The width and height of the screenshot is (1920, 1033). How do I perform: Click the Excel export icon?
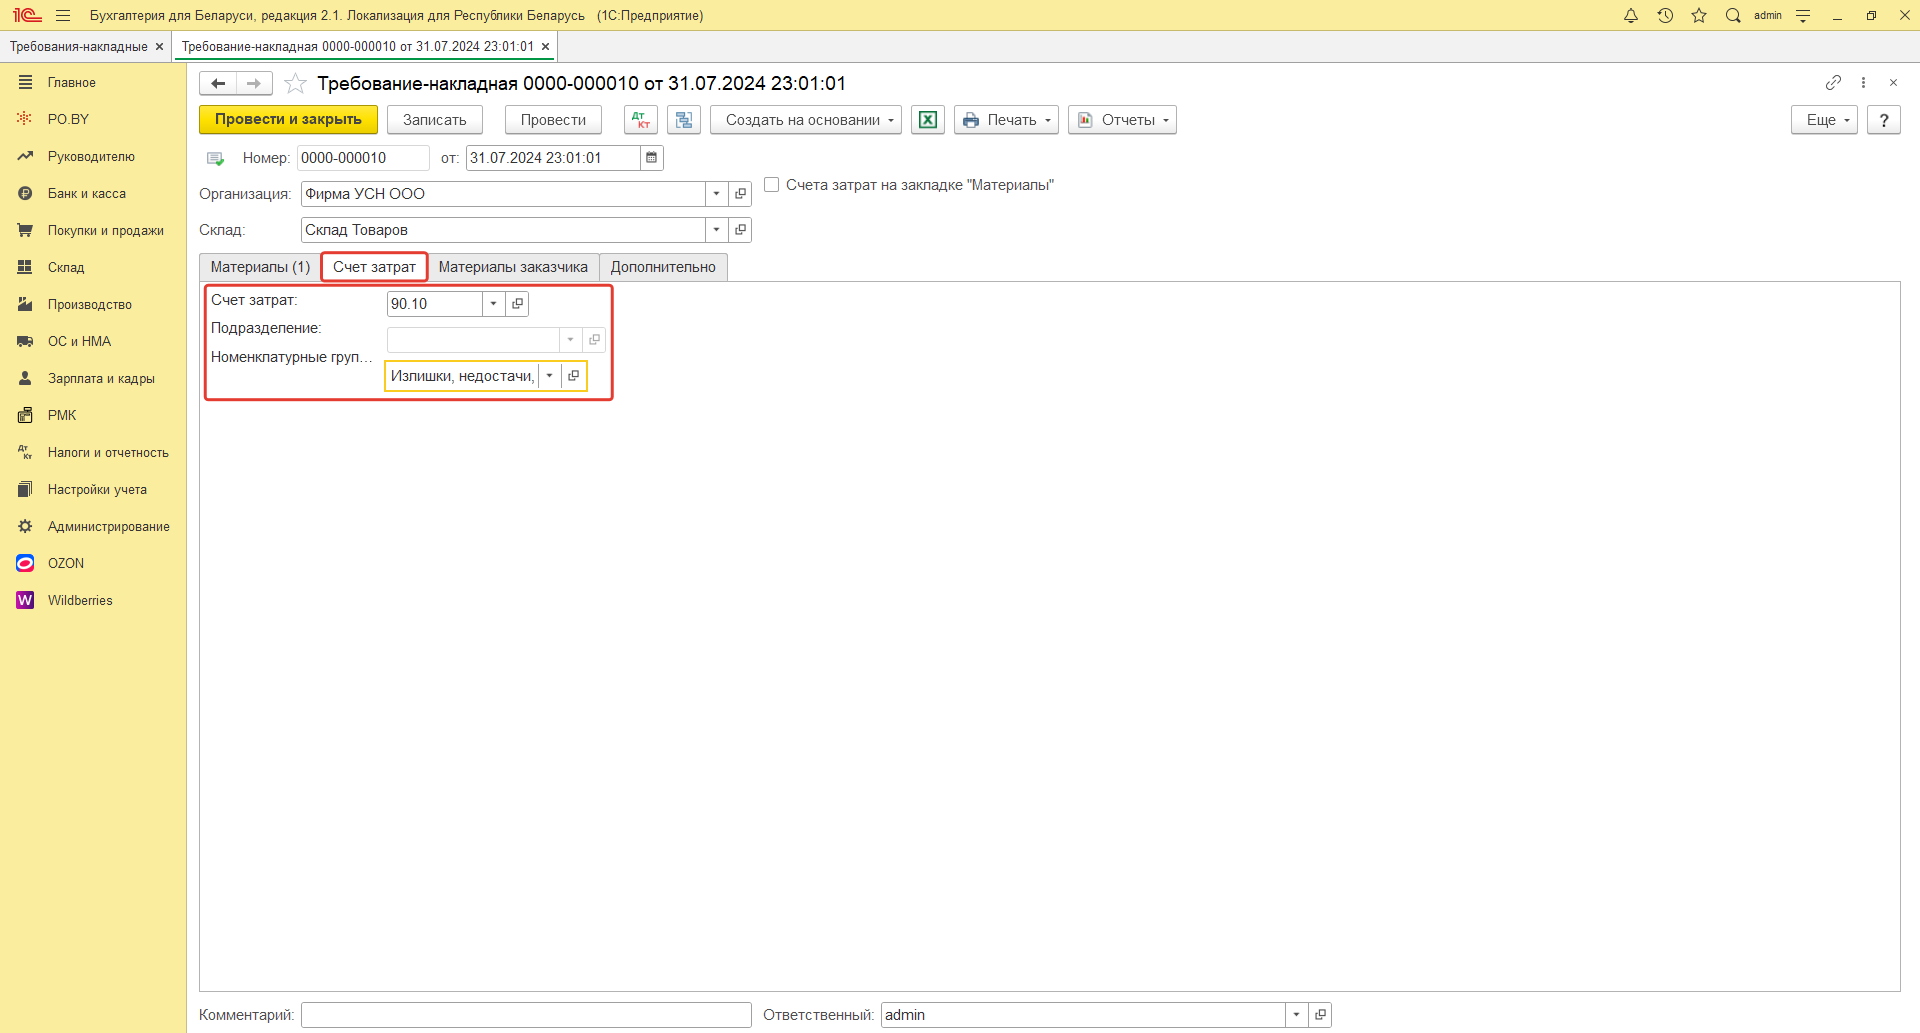928,120
